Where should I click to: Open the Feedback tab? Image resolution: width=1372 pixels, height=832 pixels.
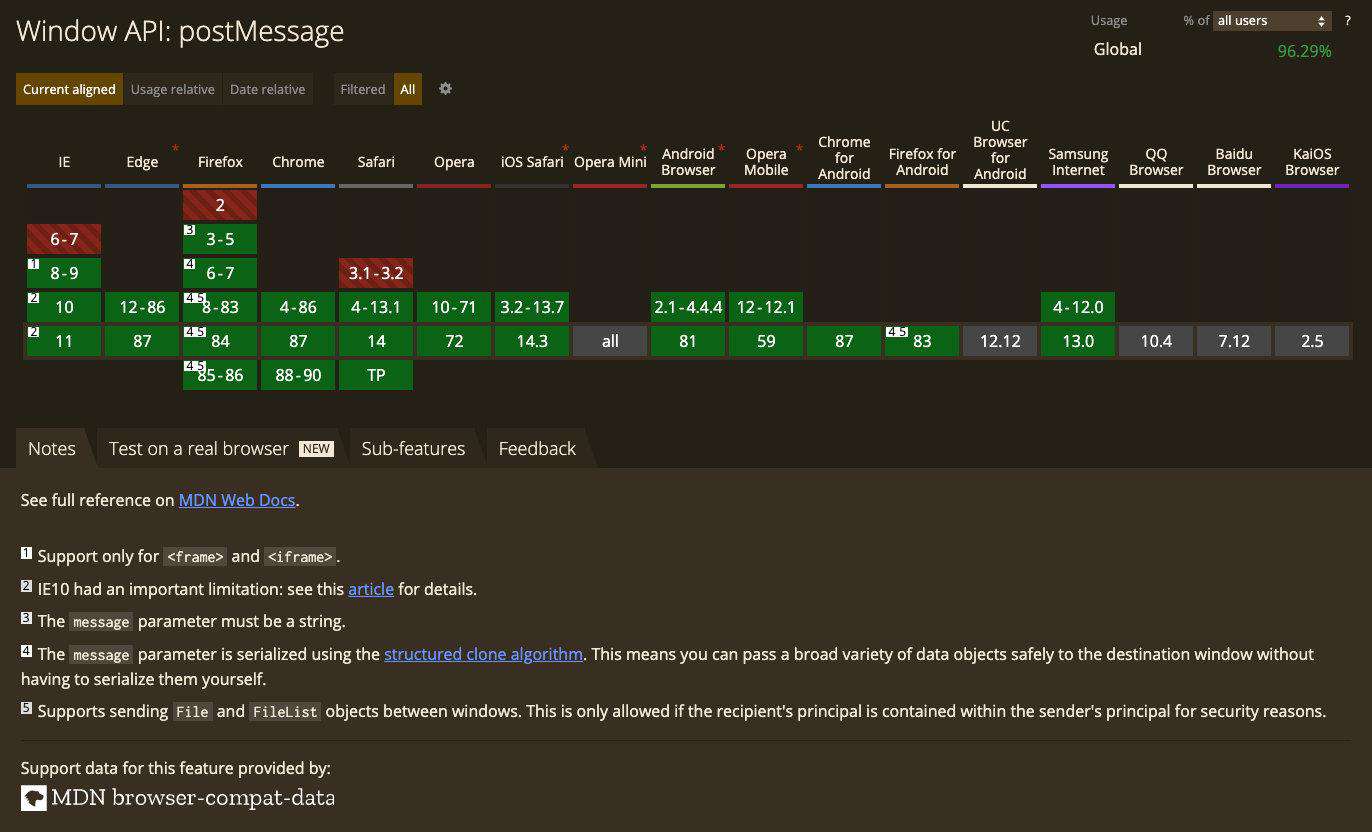point(537,448)
